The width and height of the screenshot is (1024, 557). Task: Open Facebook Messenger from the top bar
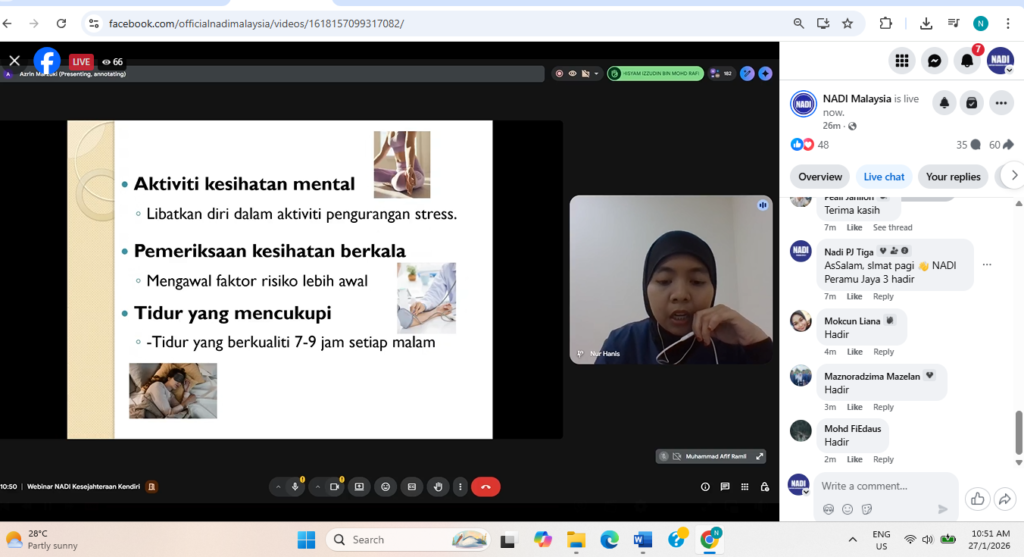[x=934, y=61]
